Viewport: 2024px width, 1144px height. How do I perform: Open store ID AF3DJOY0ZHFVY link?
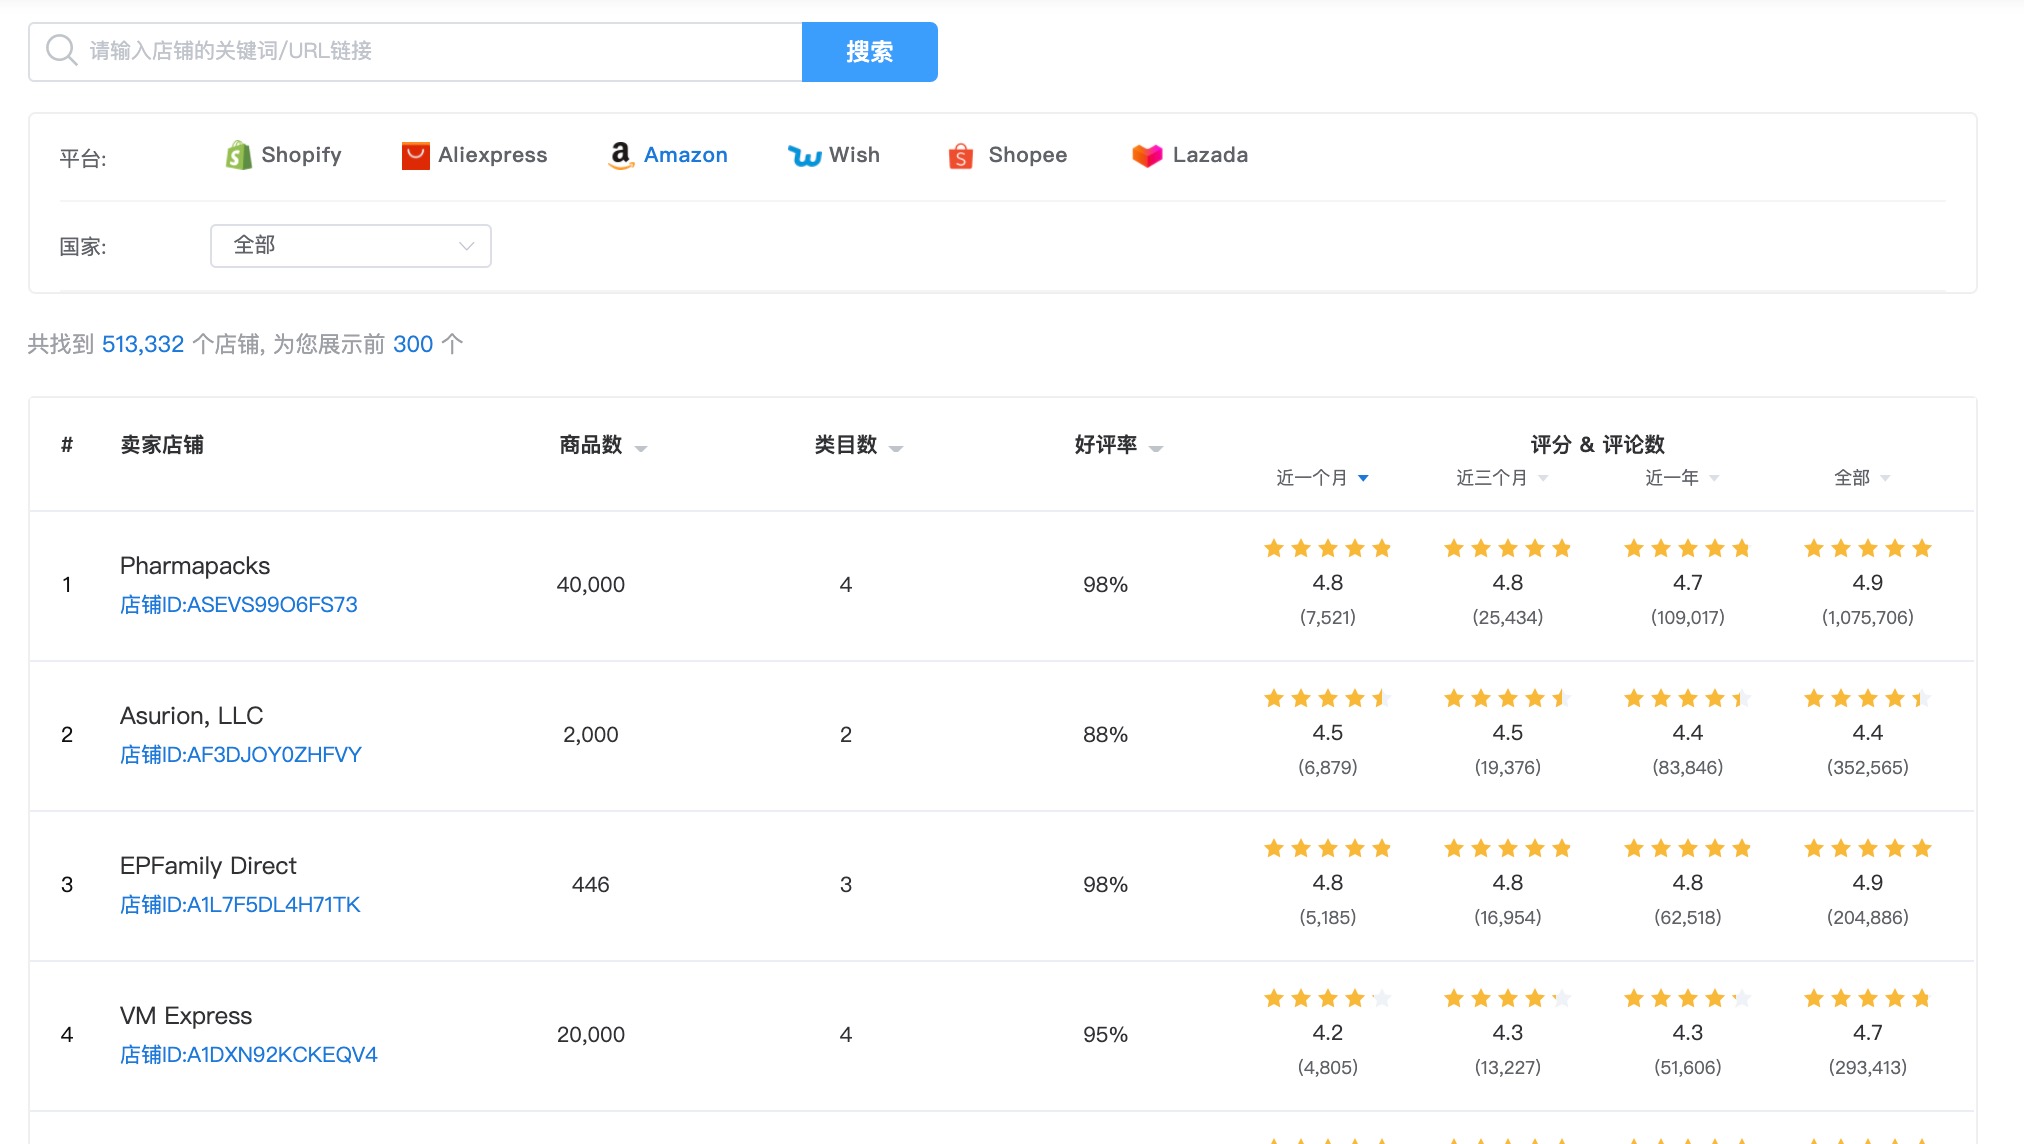tap(241, 755)
